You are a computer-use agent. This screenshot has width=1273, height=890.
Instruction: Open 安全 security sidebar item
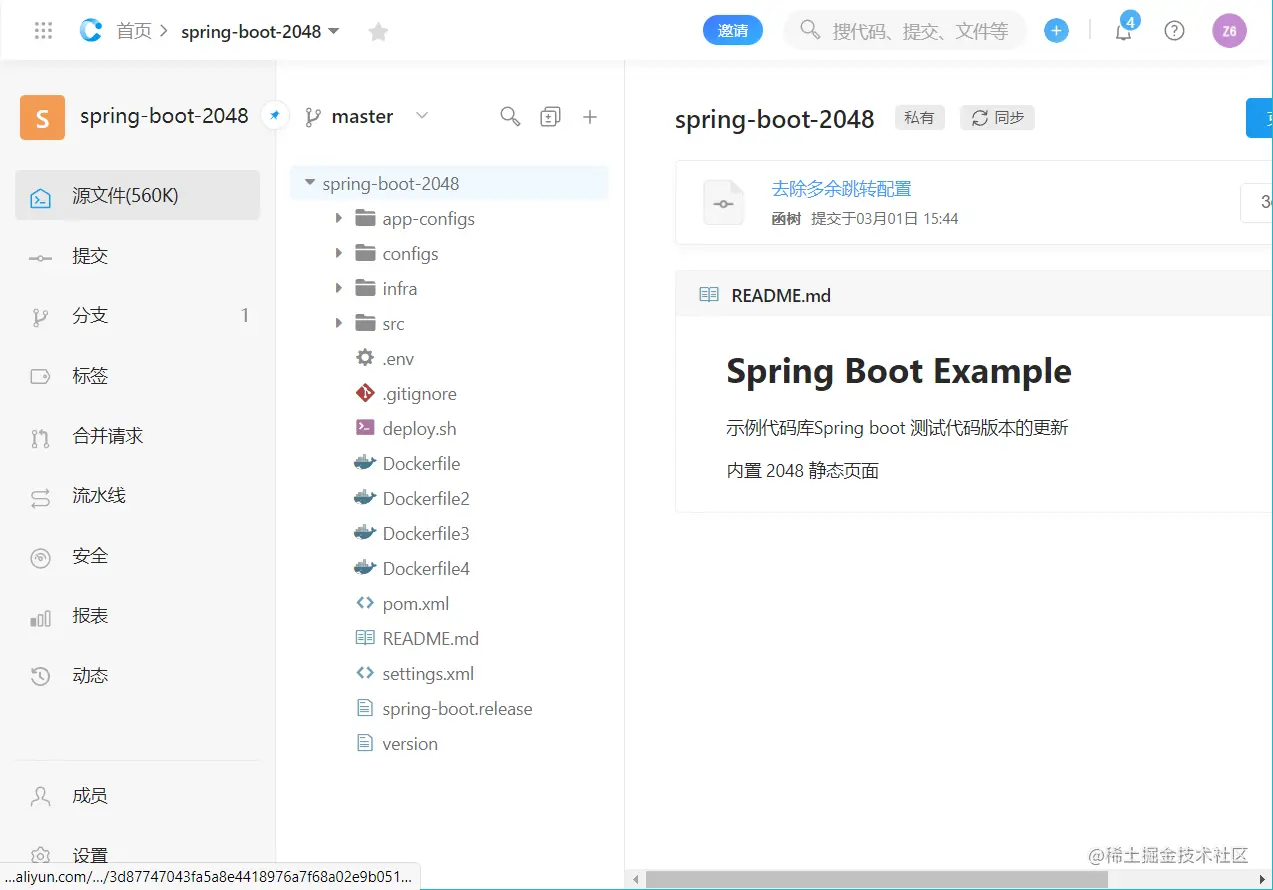click(138, 556)
